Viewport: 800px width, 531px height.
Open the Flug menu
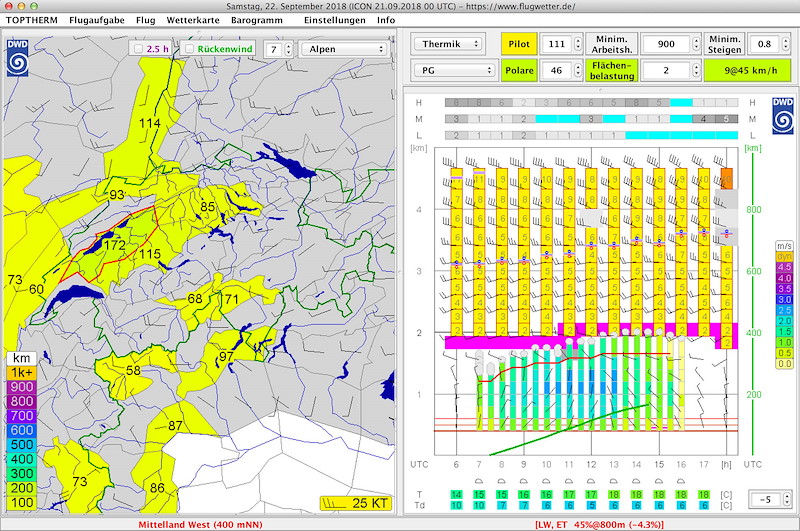click(x=145, y=20)
